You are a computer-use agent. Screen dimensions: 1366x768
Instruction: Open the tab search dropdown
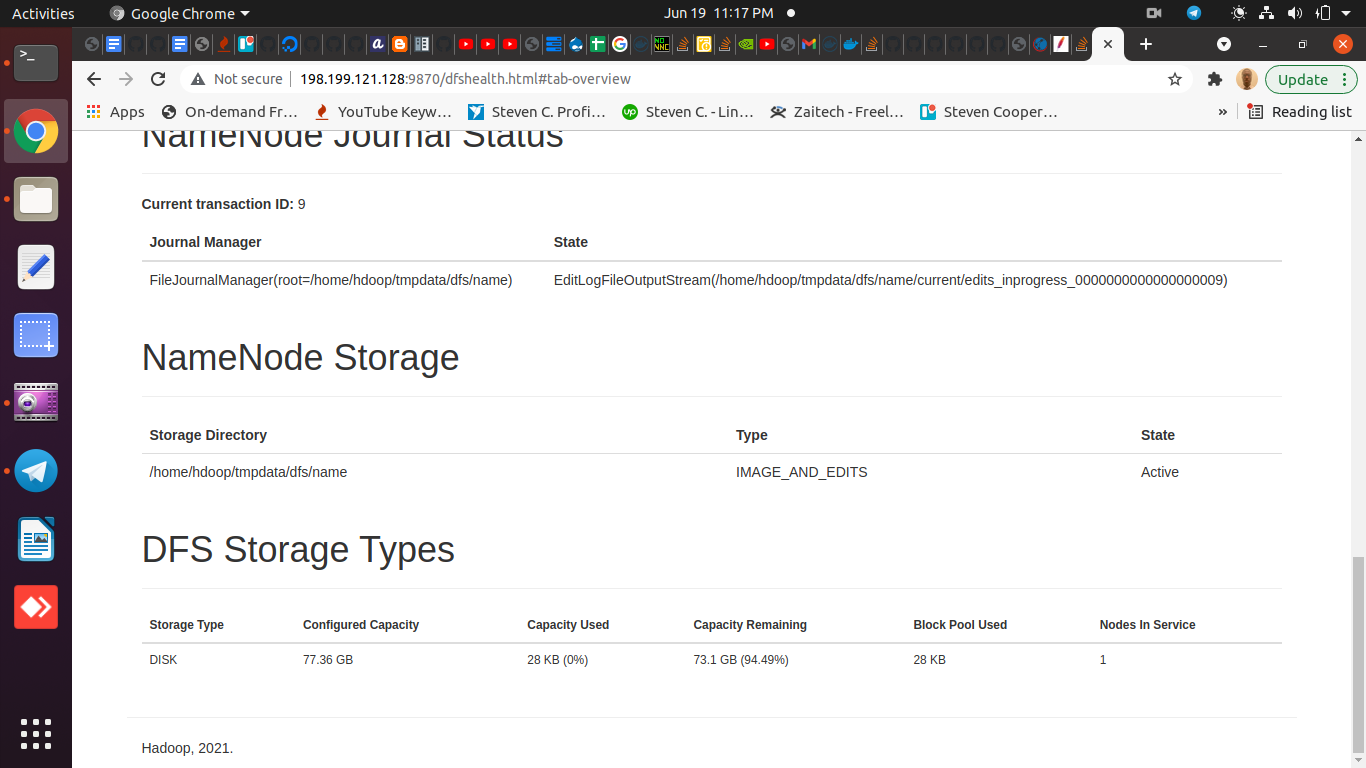pos(1223,44)
